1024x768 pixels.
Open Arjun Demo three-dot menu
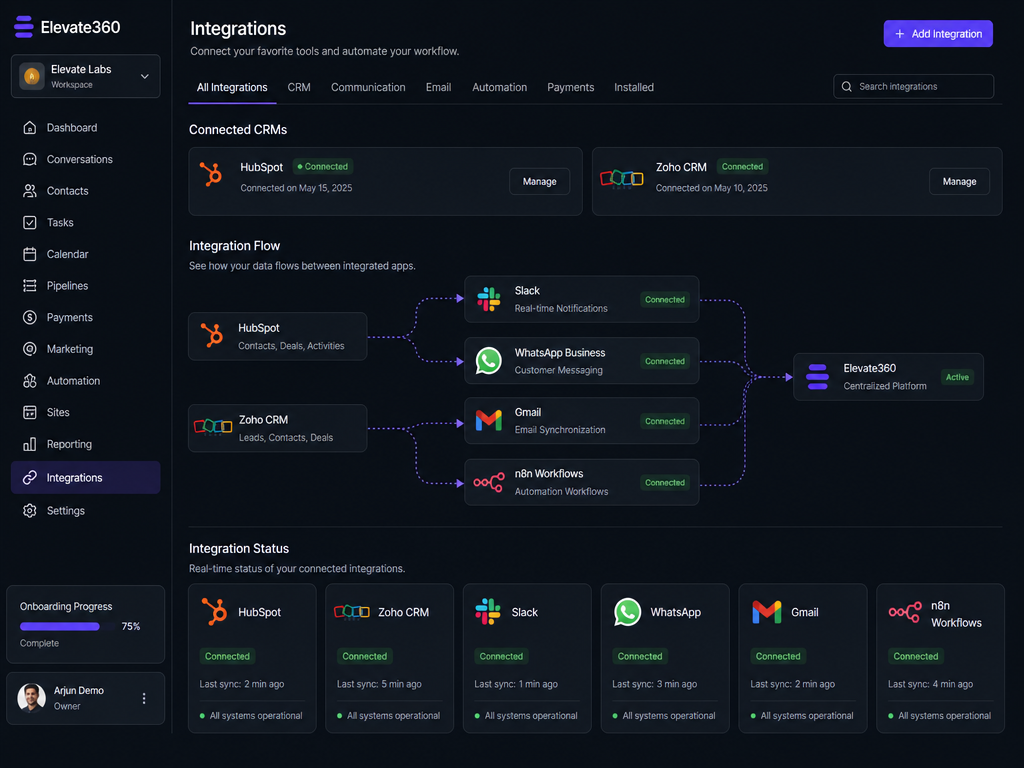144,698
